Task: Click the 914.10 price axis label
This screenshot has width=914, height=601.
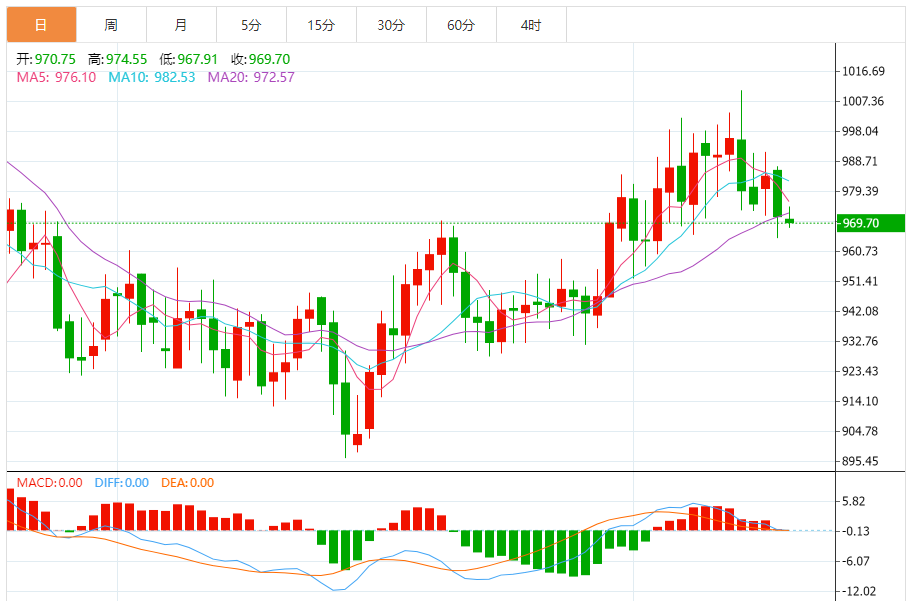Action: click(x=860, y=401)
